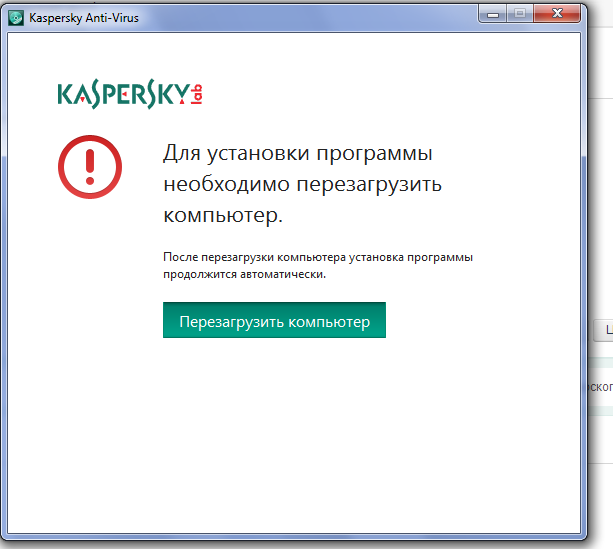Viewport: 613px width, 549px height.
Task: Click the Перезагрузить компьютер button
Action: (274, 320)
